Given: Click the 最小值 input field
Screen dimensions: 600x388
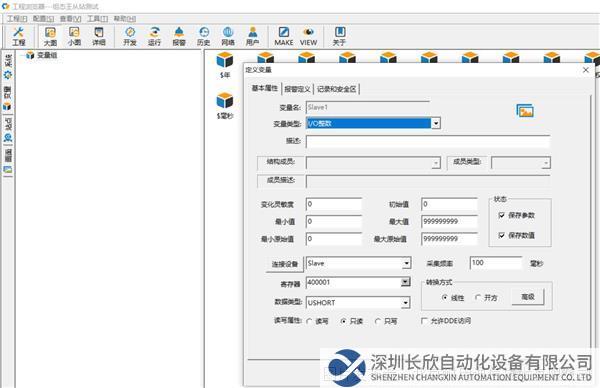Looking at the screenshot, I should pyautogui.click(x=334, y=222).
